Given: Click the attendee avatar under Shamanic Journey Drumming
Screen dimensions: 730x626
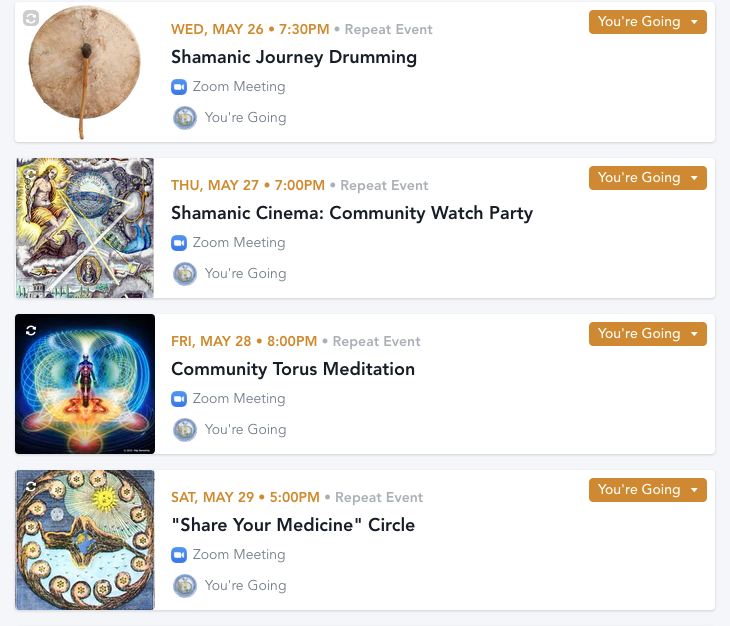Looking at the screenshot, I should [x=184, y=118].
